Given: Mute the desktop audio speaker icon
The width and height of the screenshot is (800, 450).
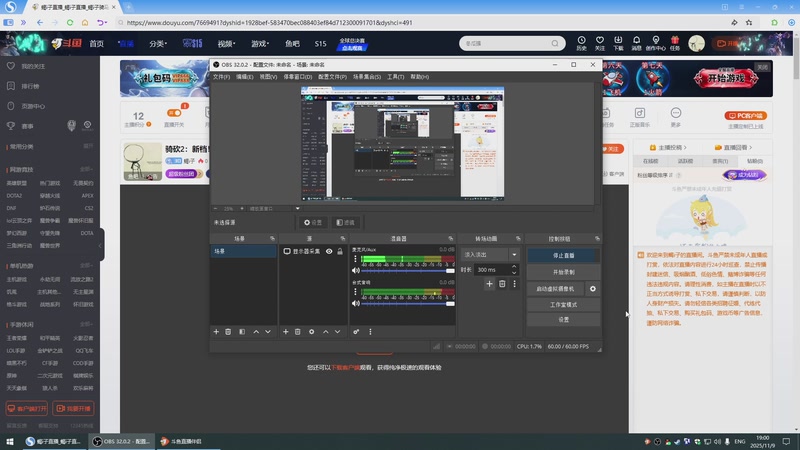Looking at the screenshot, I should coord(356,303).
